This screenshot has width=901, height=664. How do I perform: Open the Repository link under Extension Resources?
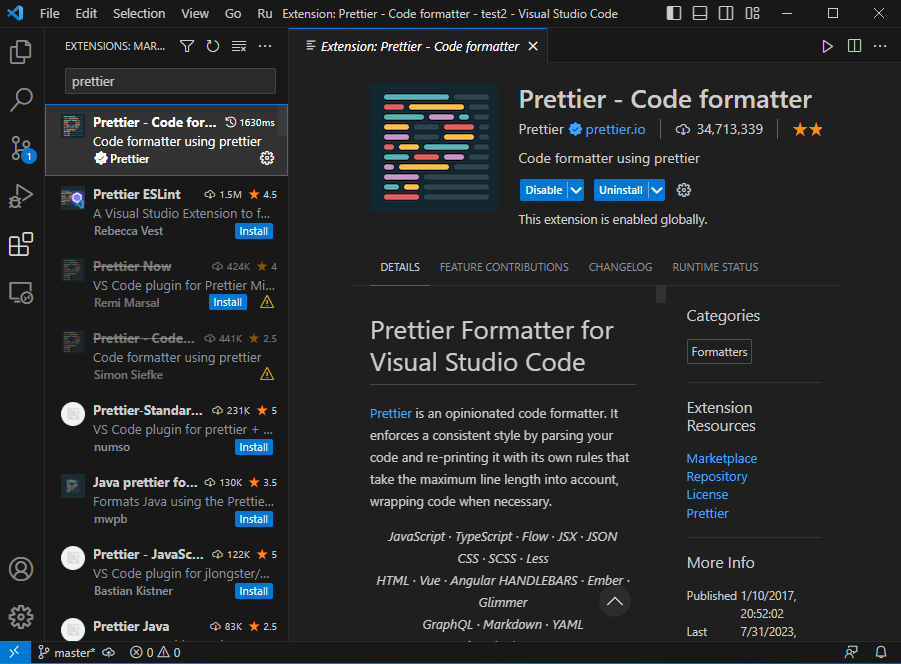click(x=716, y=476)
